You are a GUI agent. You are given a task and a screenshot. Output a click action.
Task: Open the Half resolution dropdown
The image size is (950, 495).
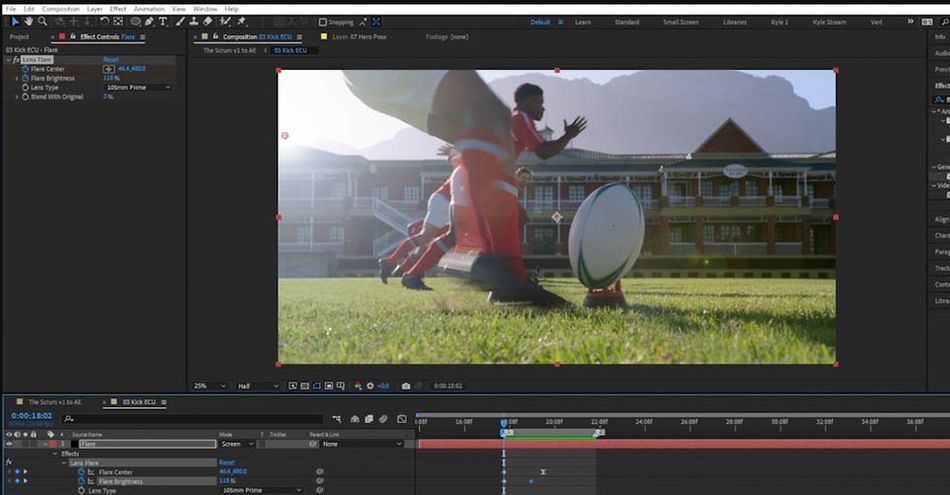(x=258, y=386)
